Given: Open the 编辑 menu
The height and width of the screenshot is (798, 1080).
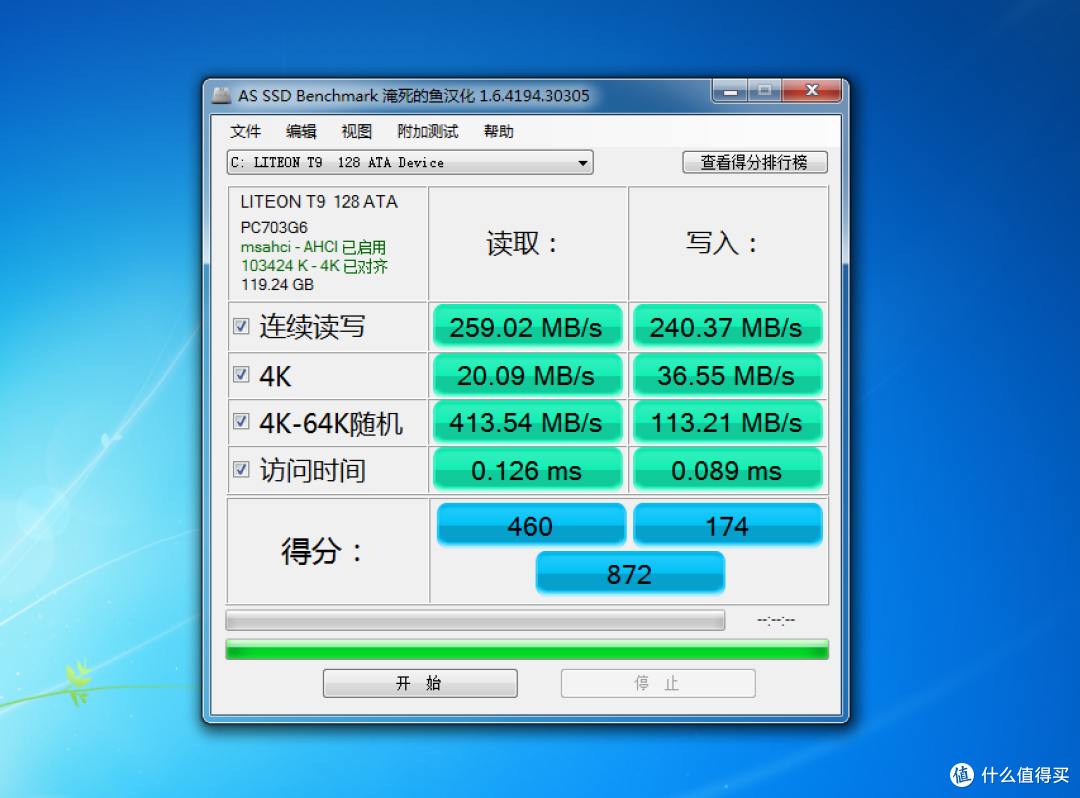Looking at the screenshot, I should coord(301,132).
